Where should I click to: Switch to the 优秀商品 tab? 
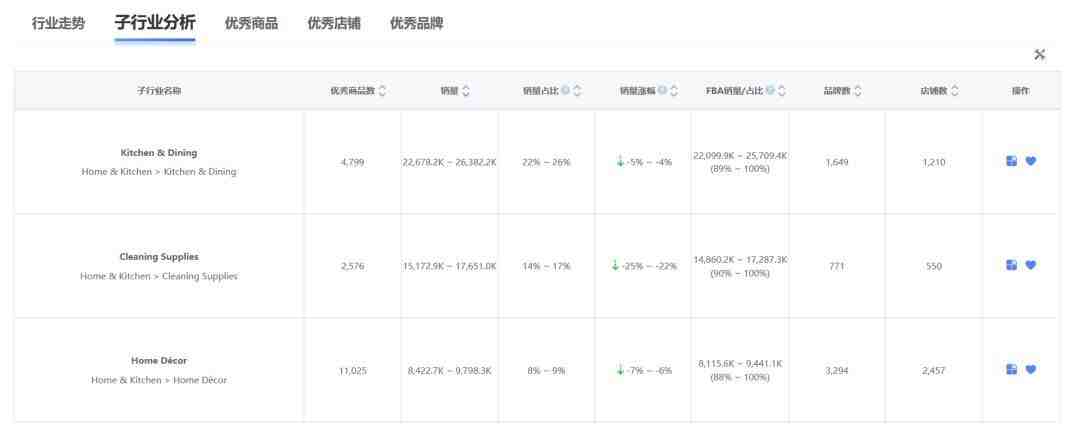coord(251,23)
